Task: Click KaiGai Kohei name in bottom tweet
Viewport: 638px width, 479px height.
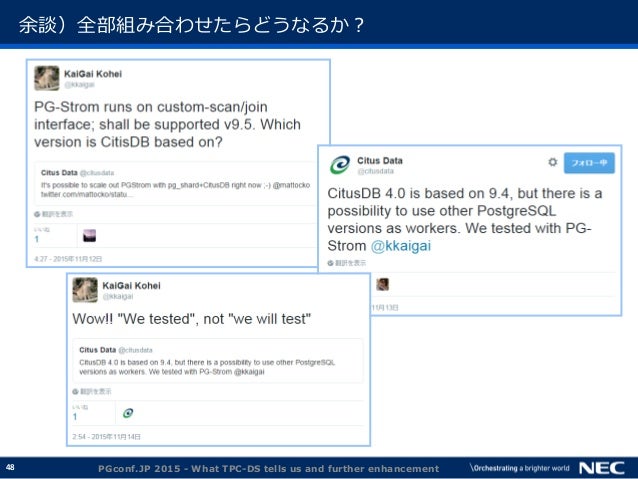Action: pos(131,286)
